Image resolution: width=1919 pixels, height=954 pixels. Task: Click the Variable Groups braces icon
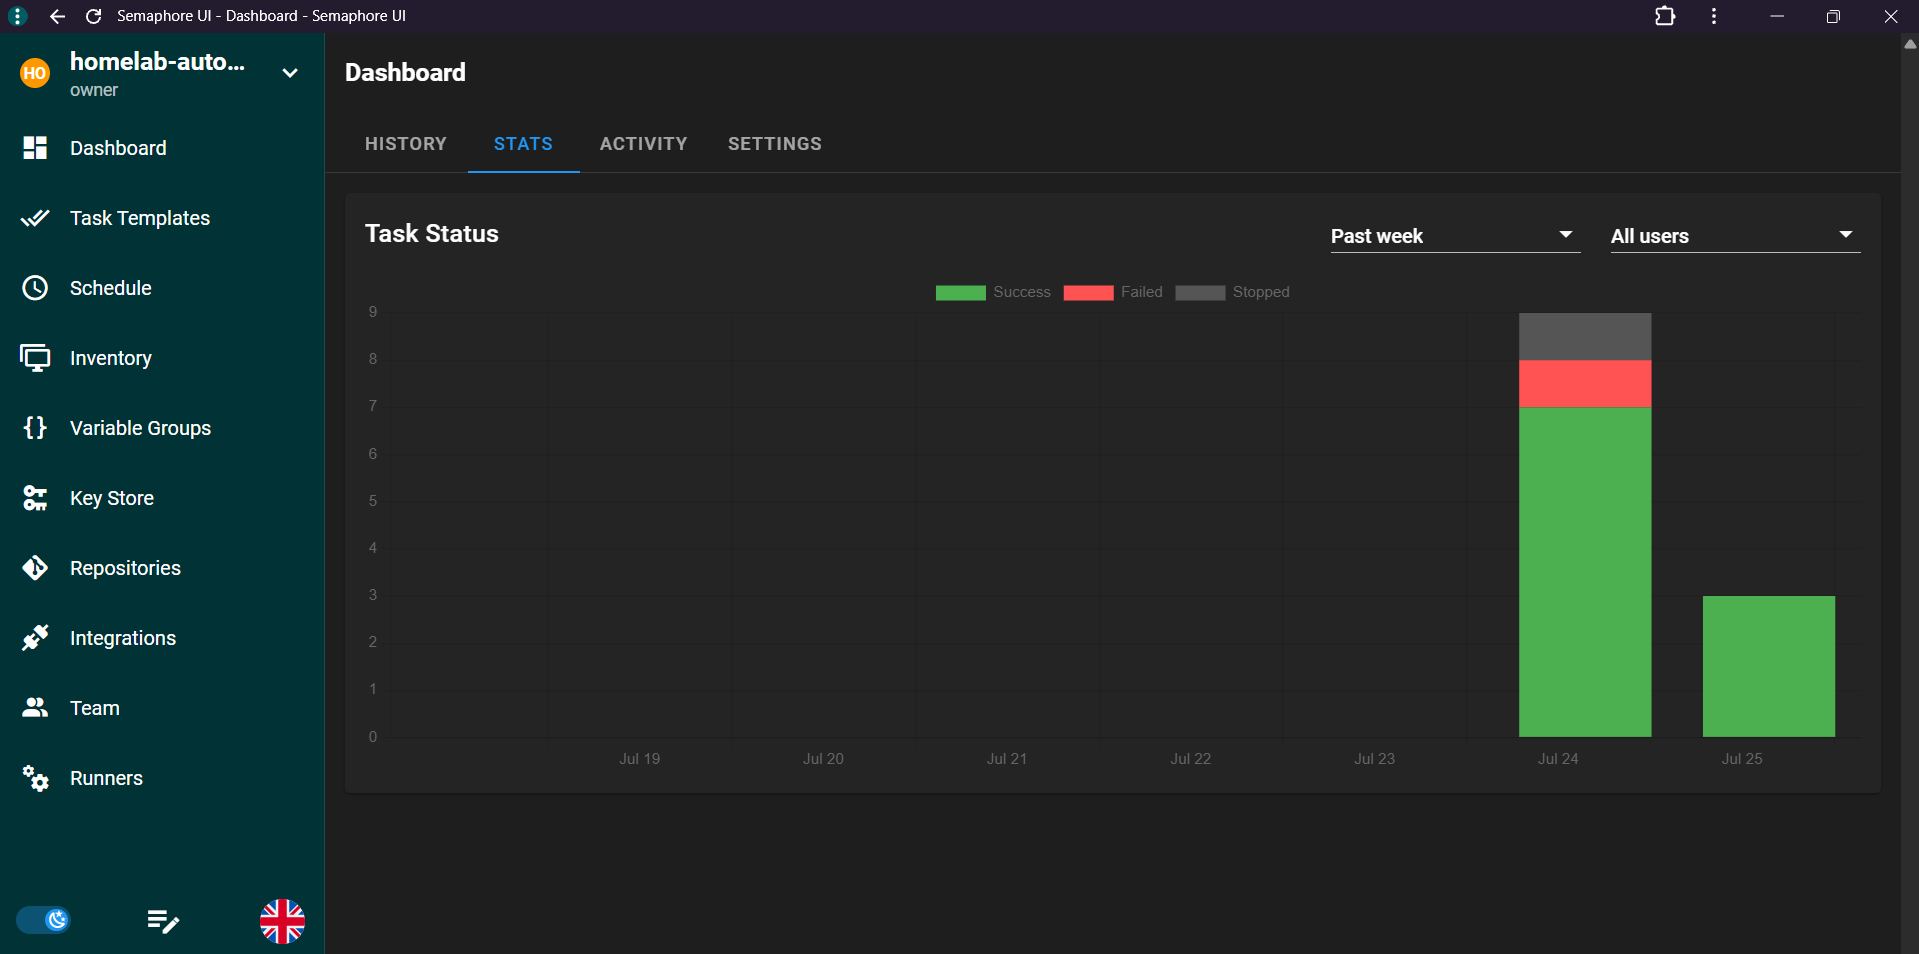click(x=35, y=428)
